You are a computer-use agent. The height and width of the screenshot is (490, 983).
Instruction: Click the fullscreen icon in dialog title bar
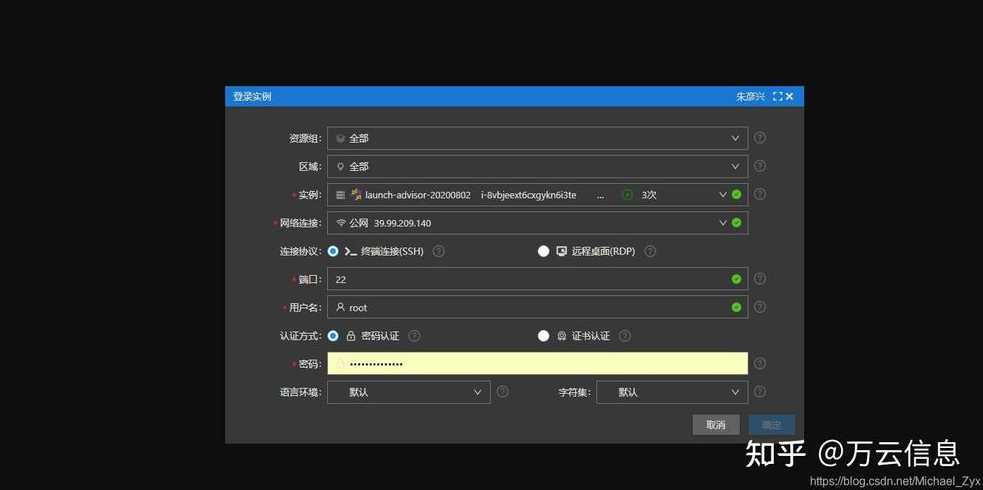pyautogui.click(x=777, y=96)
